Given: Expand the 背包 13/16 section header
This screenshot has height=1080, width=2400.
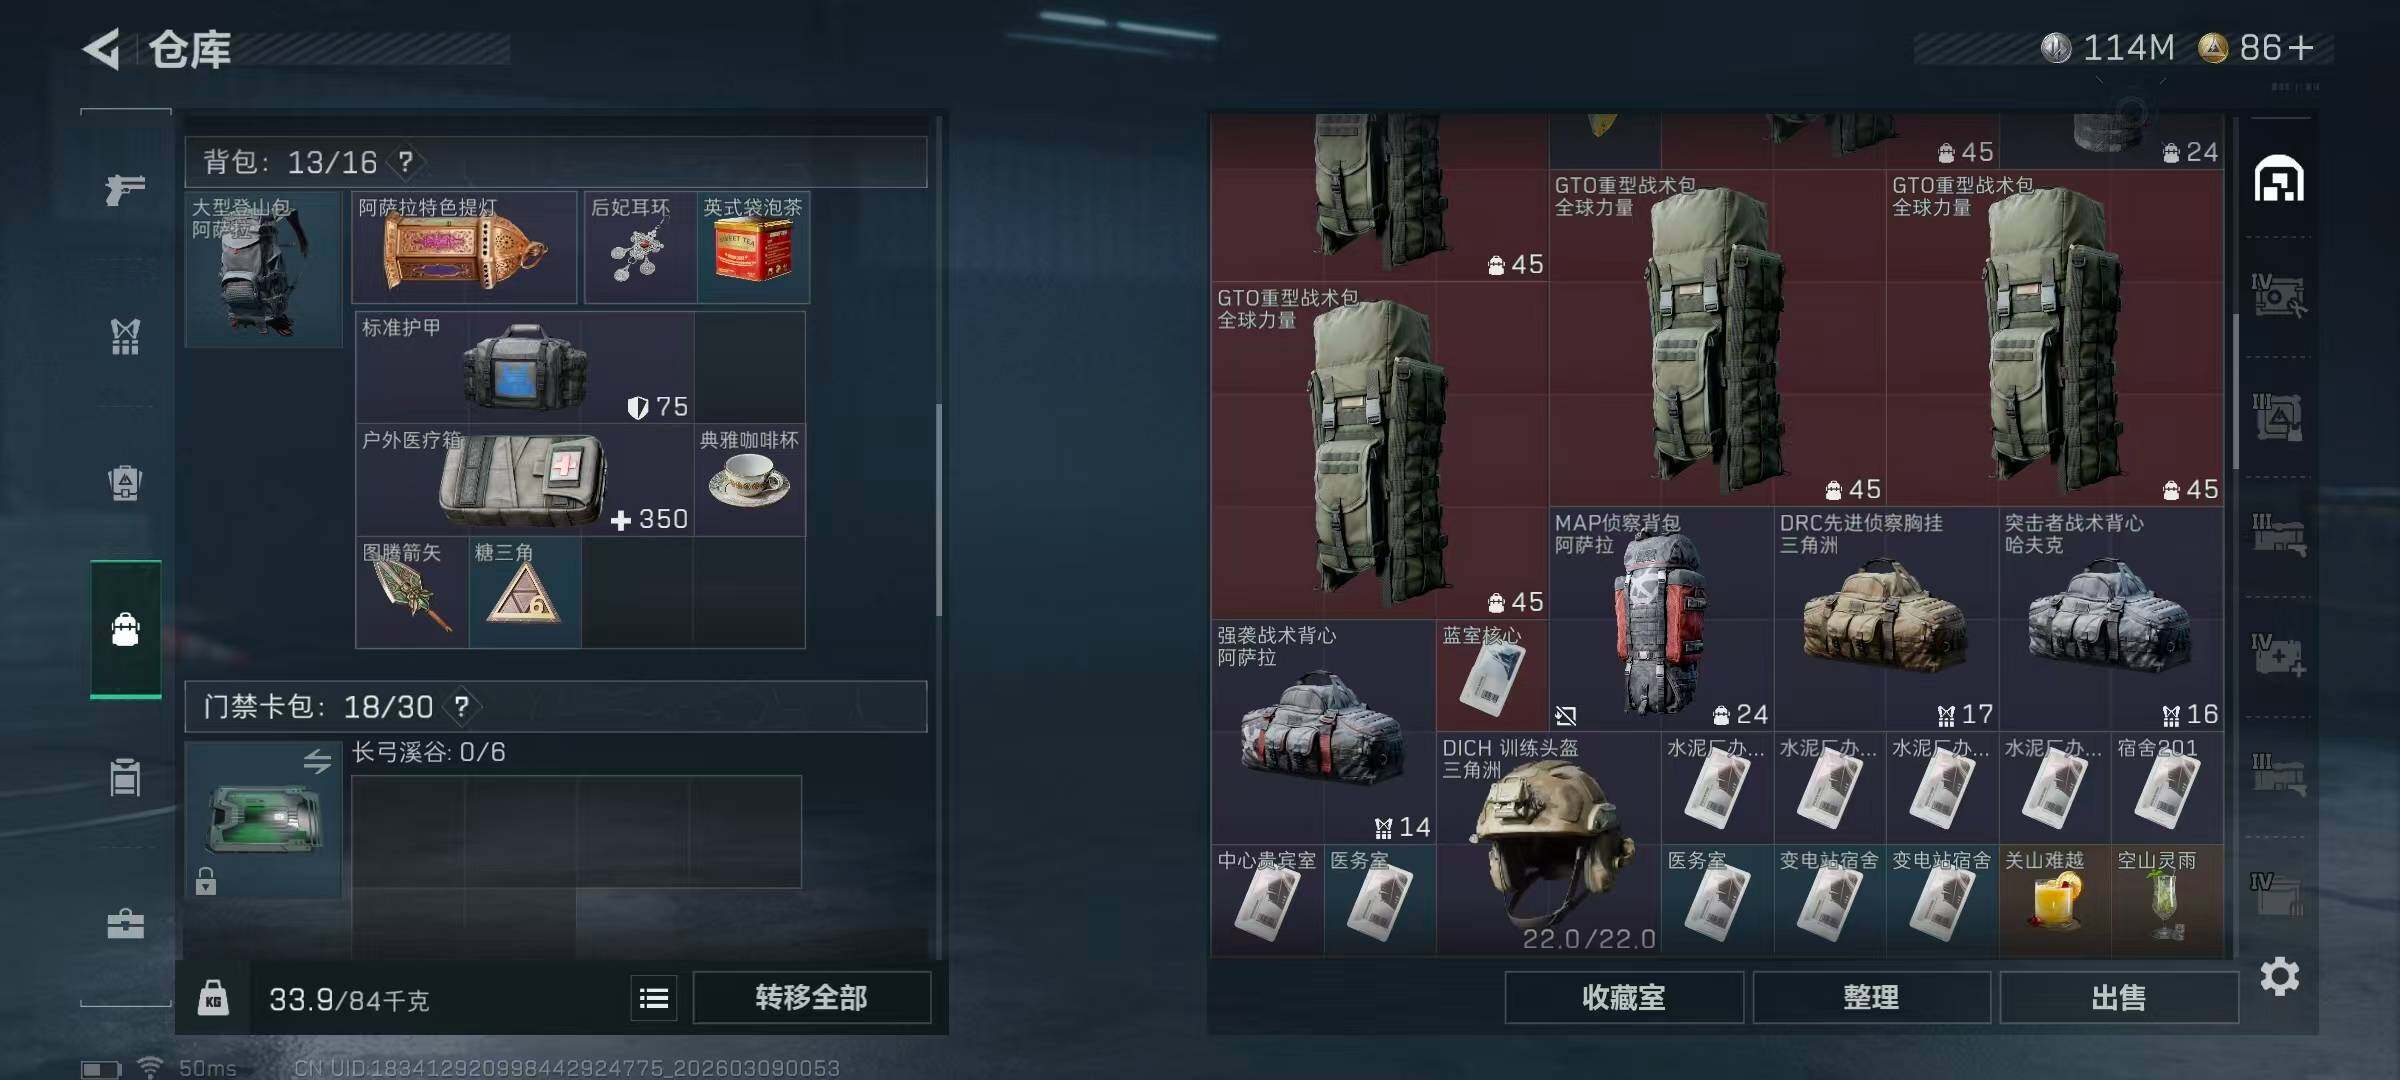Looking at the screenshot, I should point(556,162).
